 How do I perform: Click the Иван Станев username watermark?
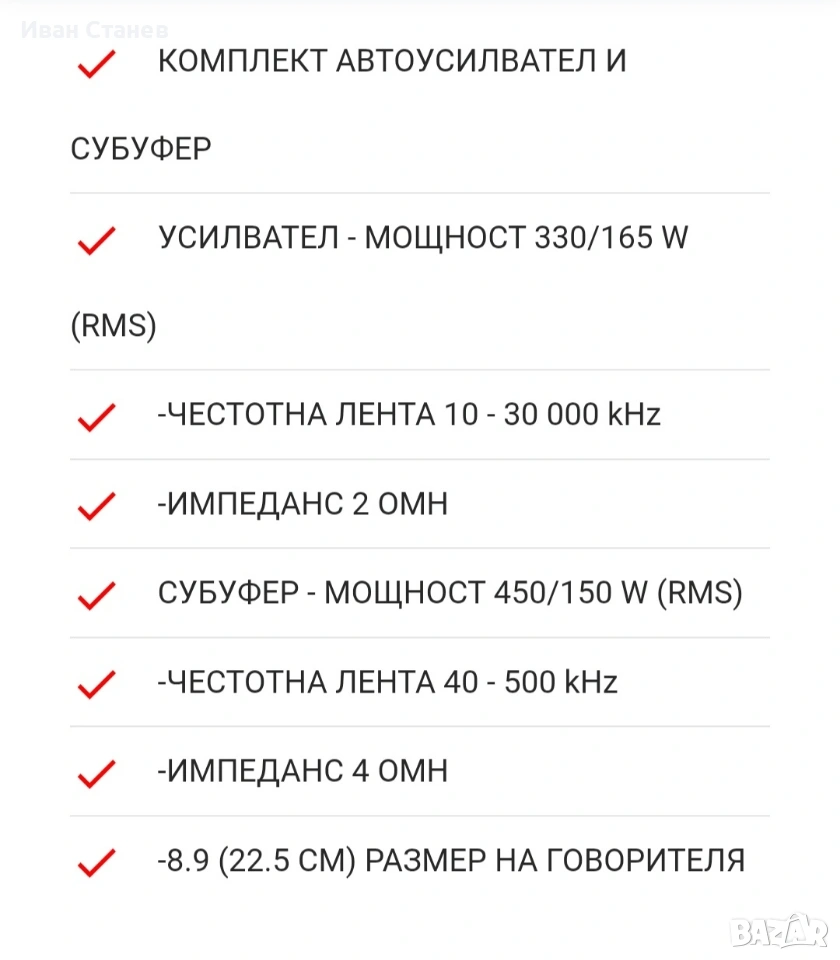tap(94, 30)
